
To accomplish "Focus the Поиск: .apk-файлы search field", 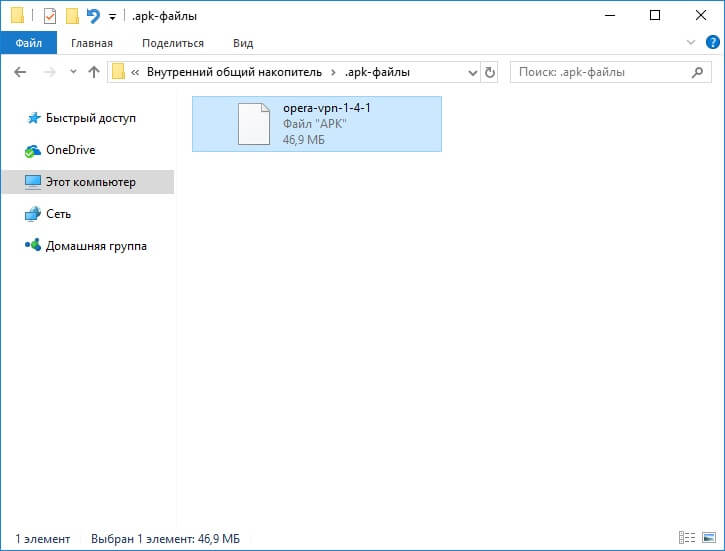I will (610, 72).
